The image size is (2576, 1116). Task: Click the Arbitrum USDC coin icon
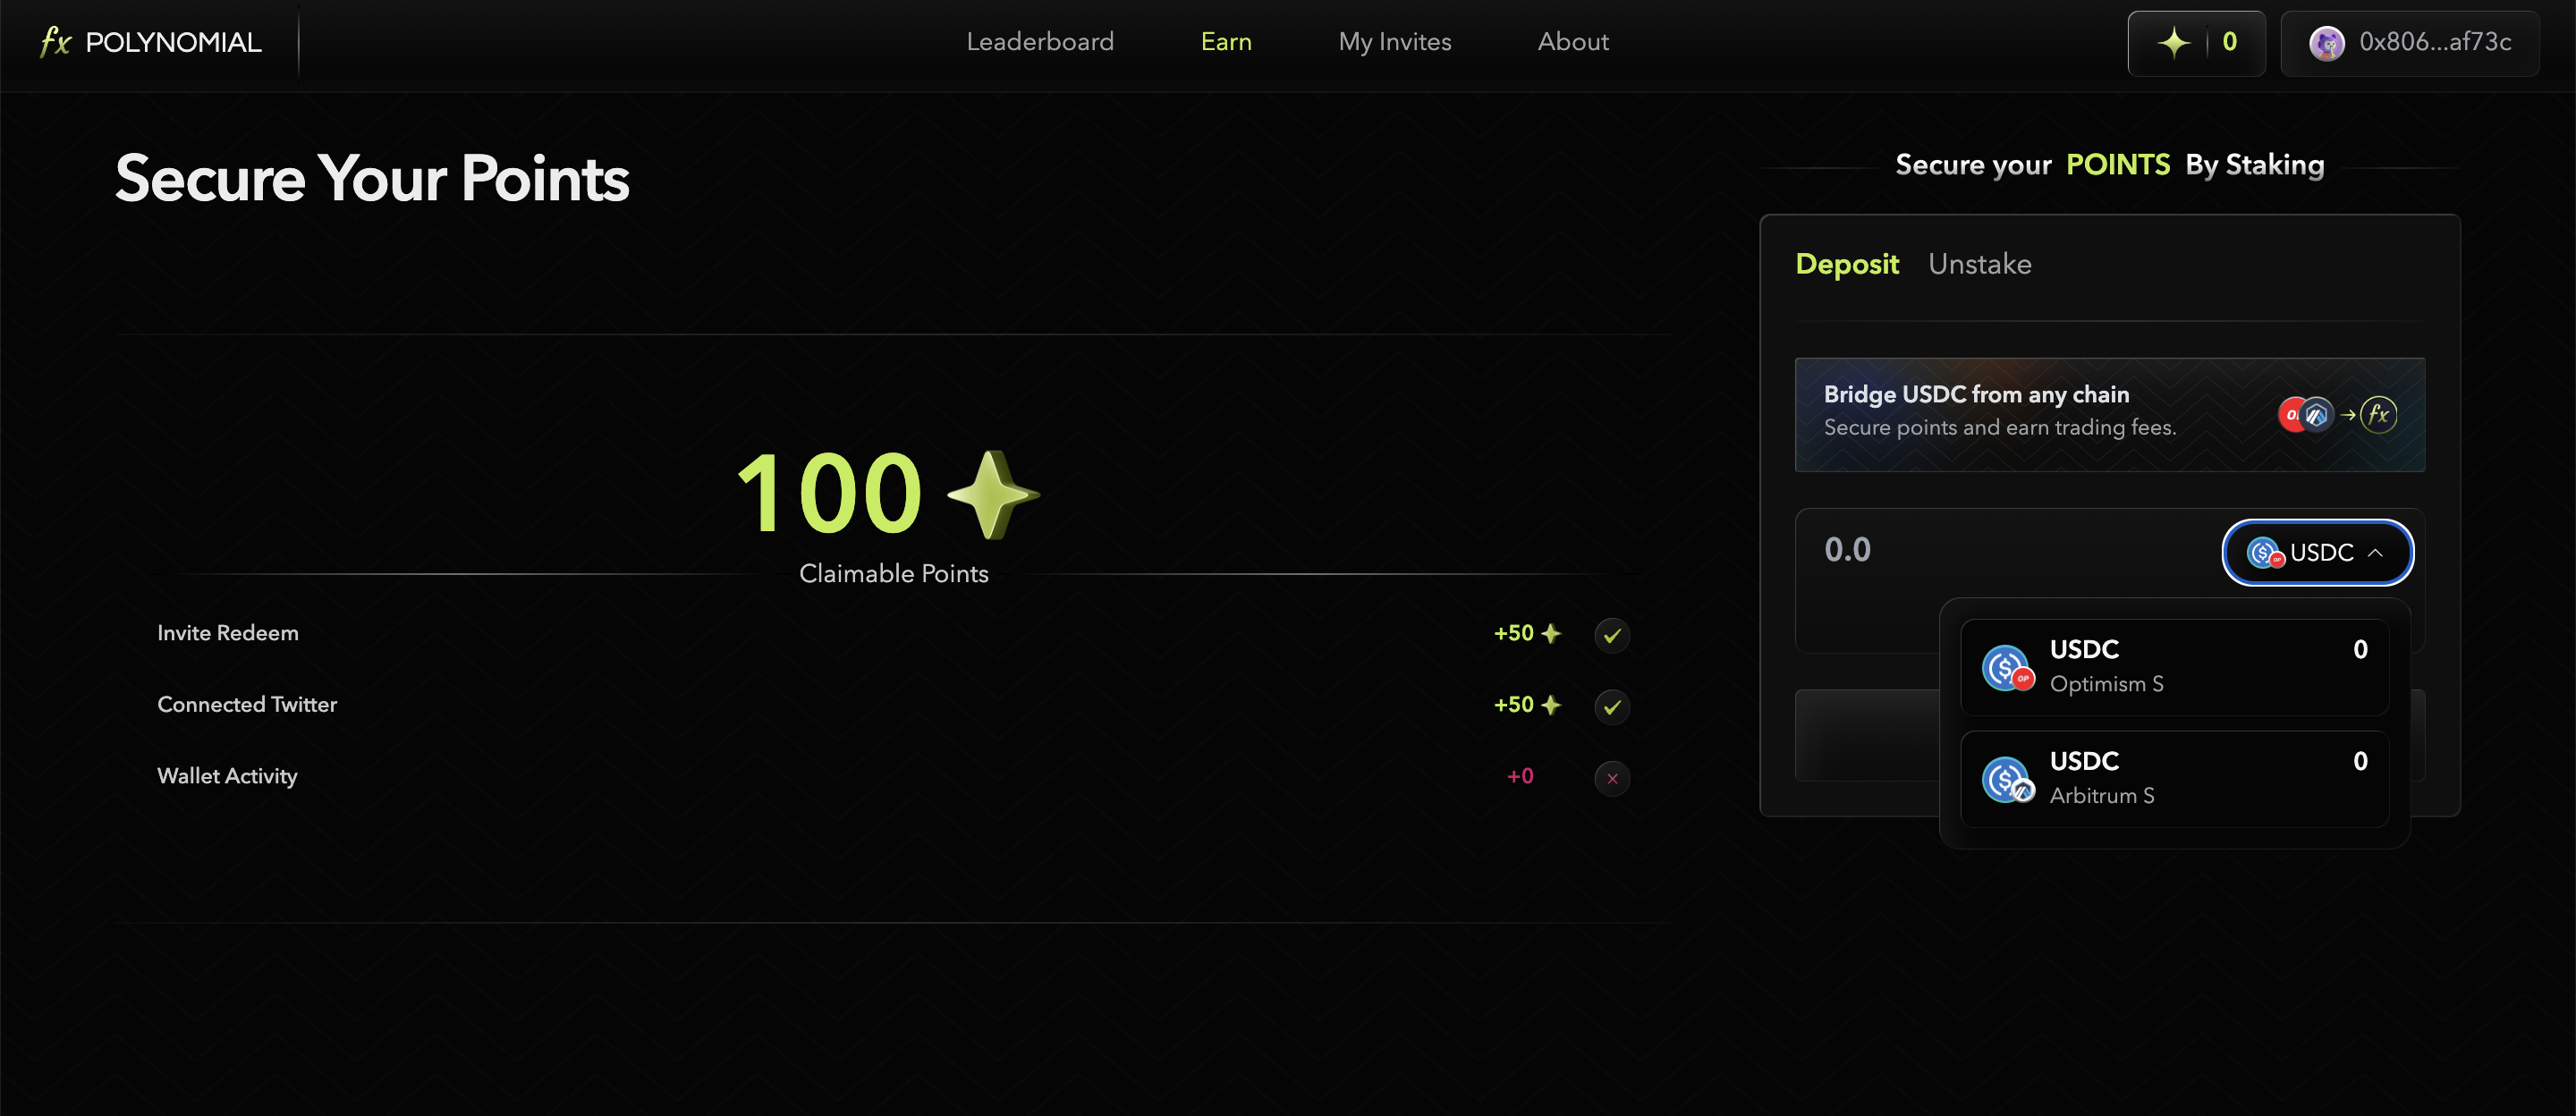pos(2007,780)
